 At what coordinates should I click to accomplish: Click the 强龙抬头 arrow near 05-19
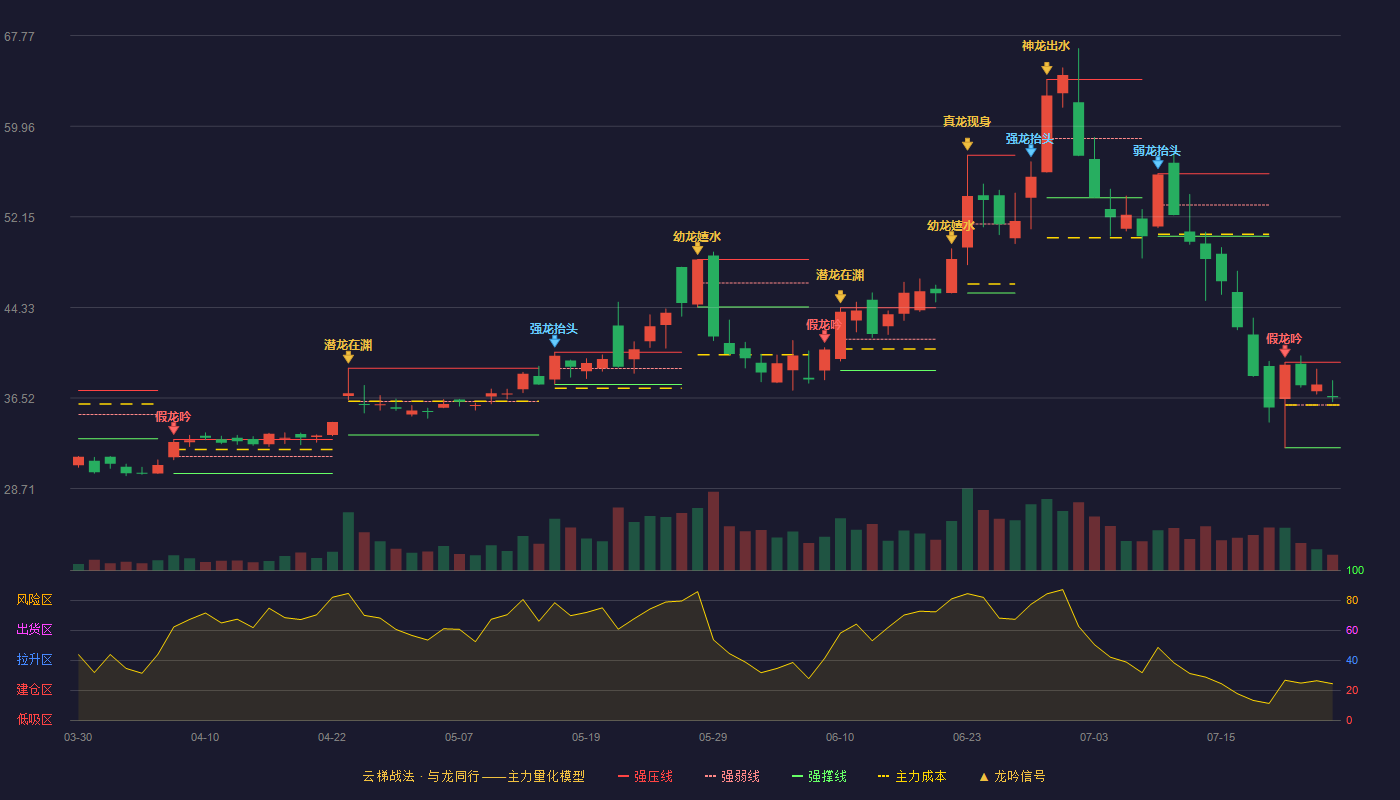pos(554,341)
